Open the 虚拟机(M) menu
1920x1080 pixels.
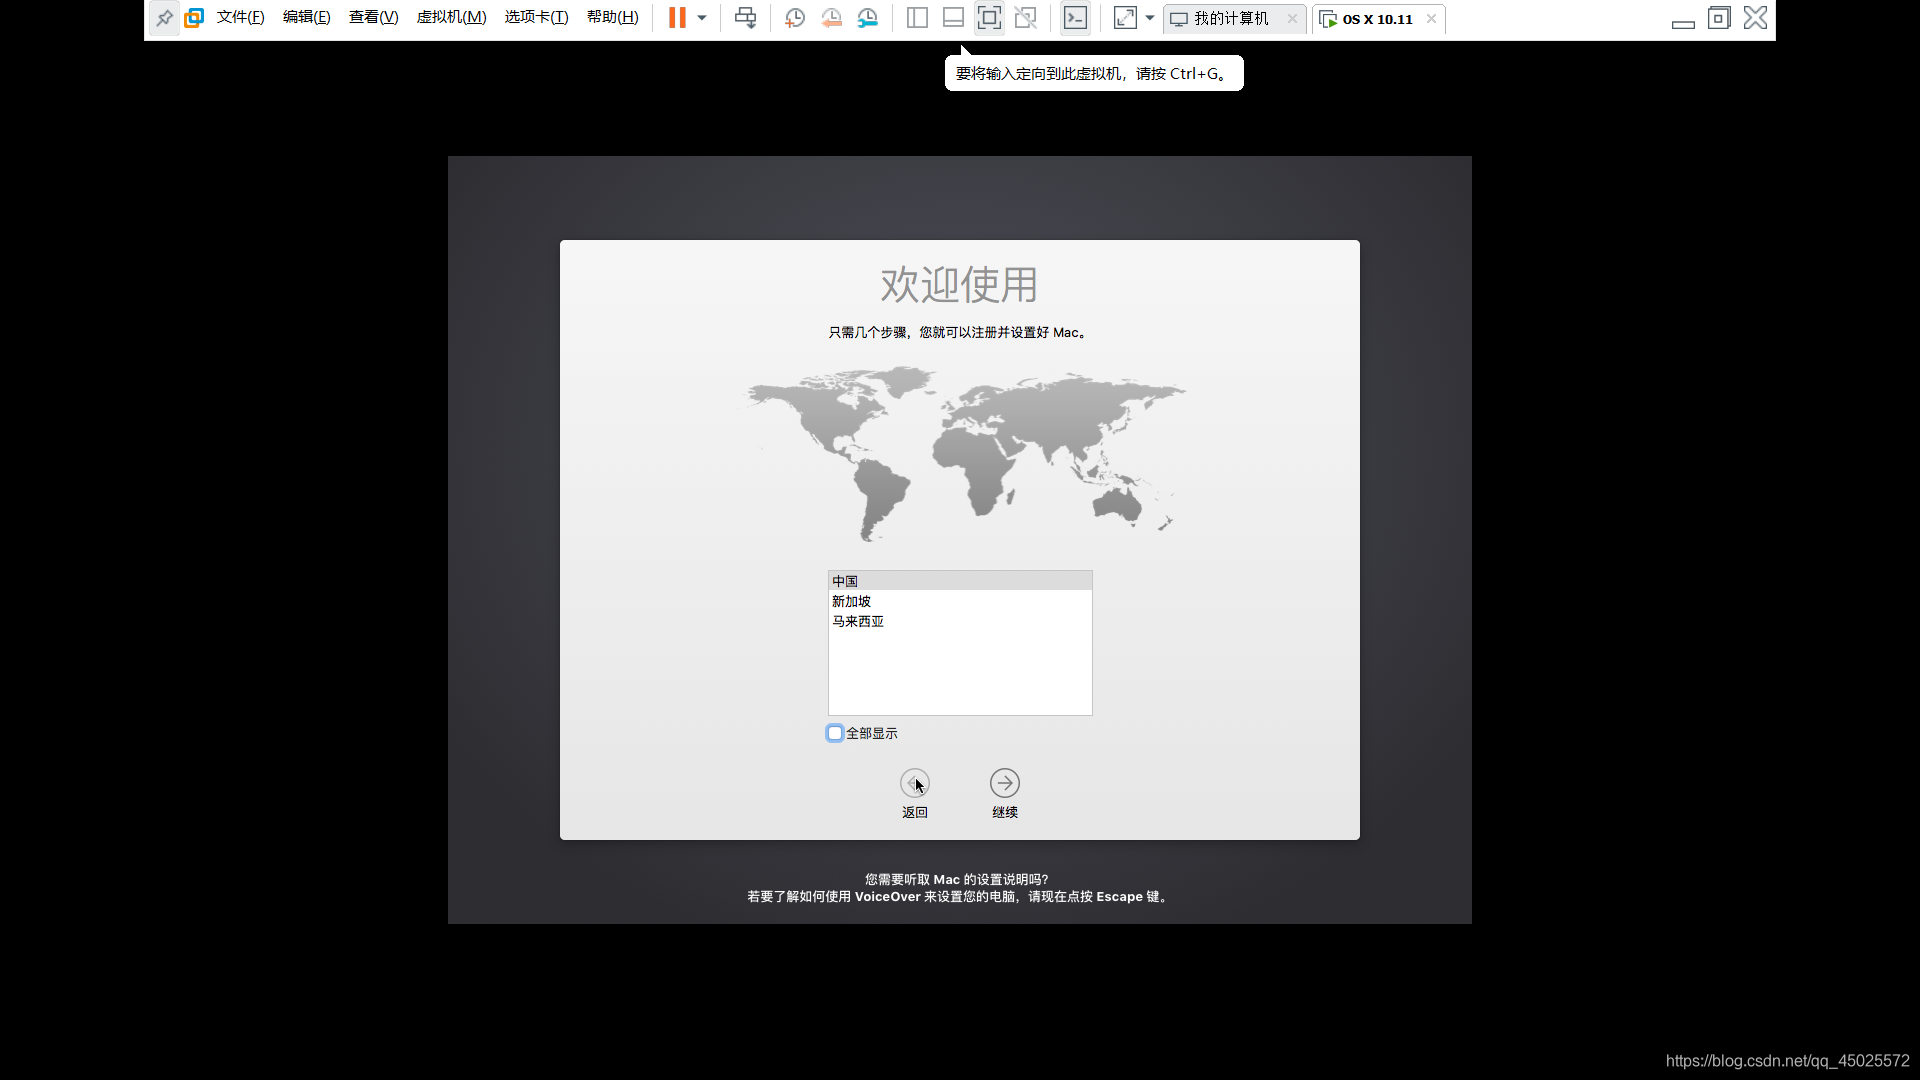pos(451,18)
